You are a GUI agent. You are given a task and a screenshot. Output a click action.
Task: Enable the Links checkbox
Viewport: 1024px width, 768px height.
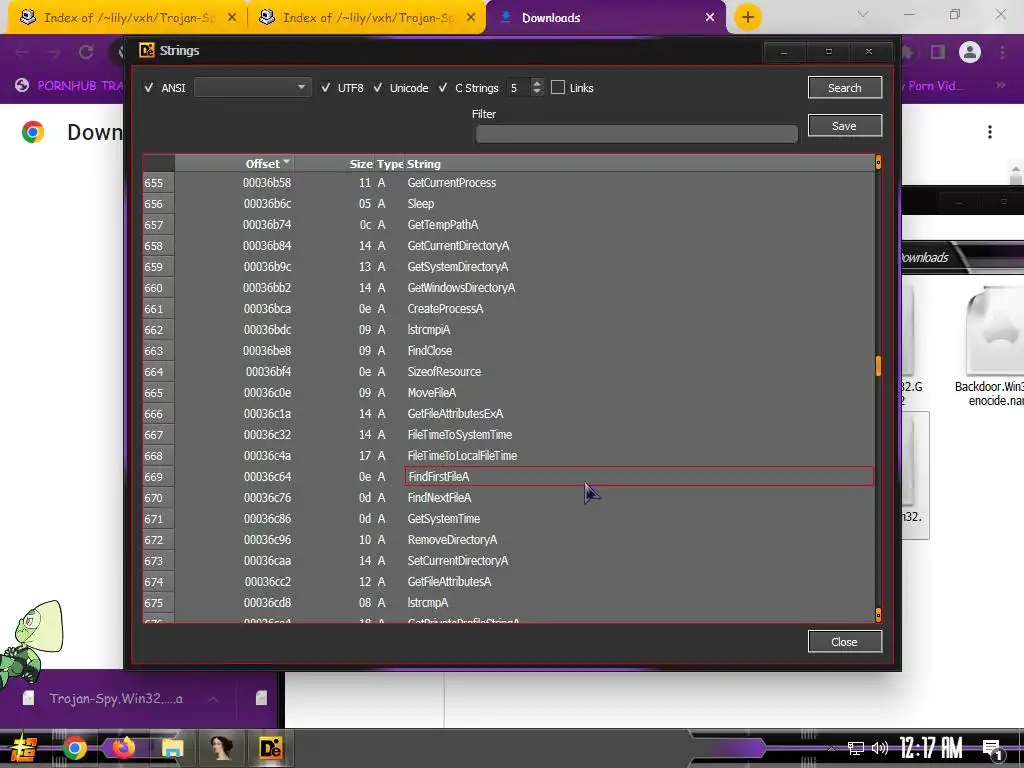[x=558, y=88]
